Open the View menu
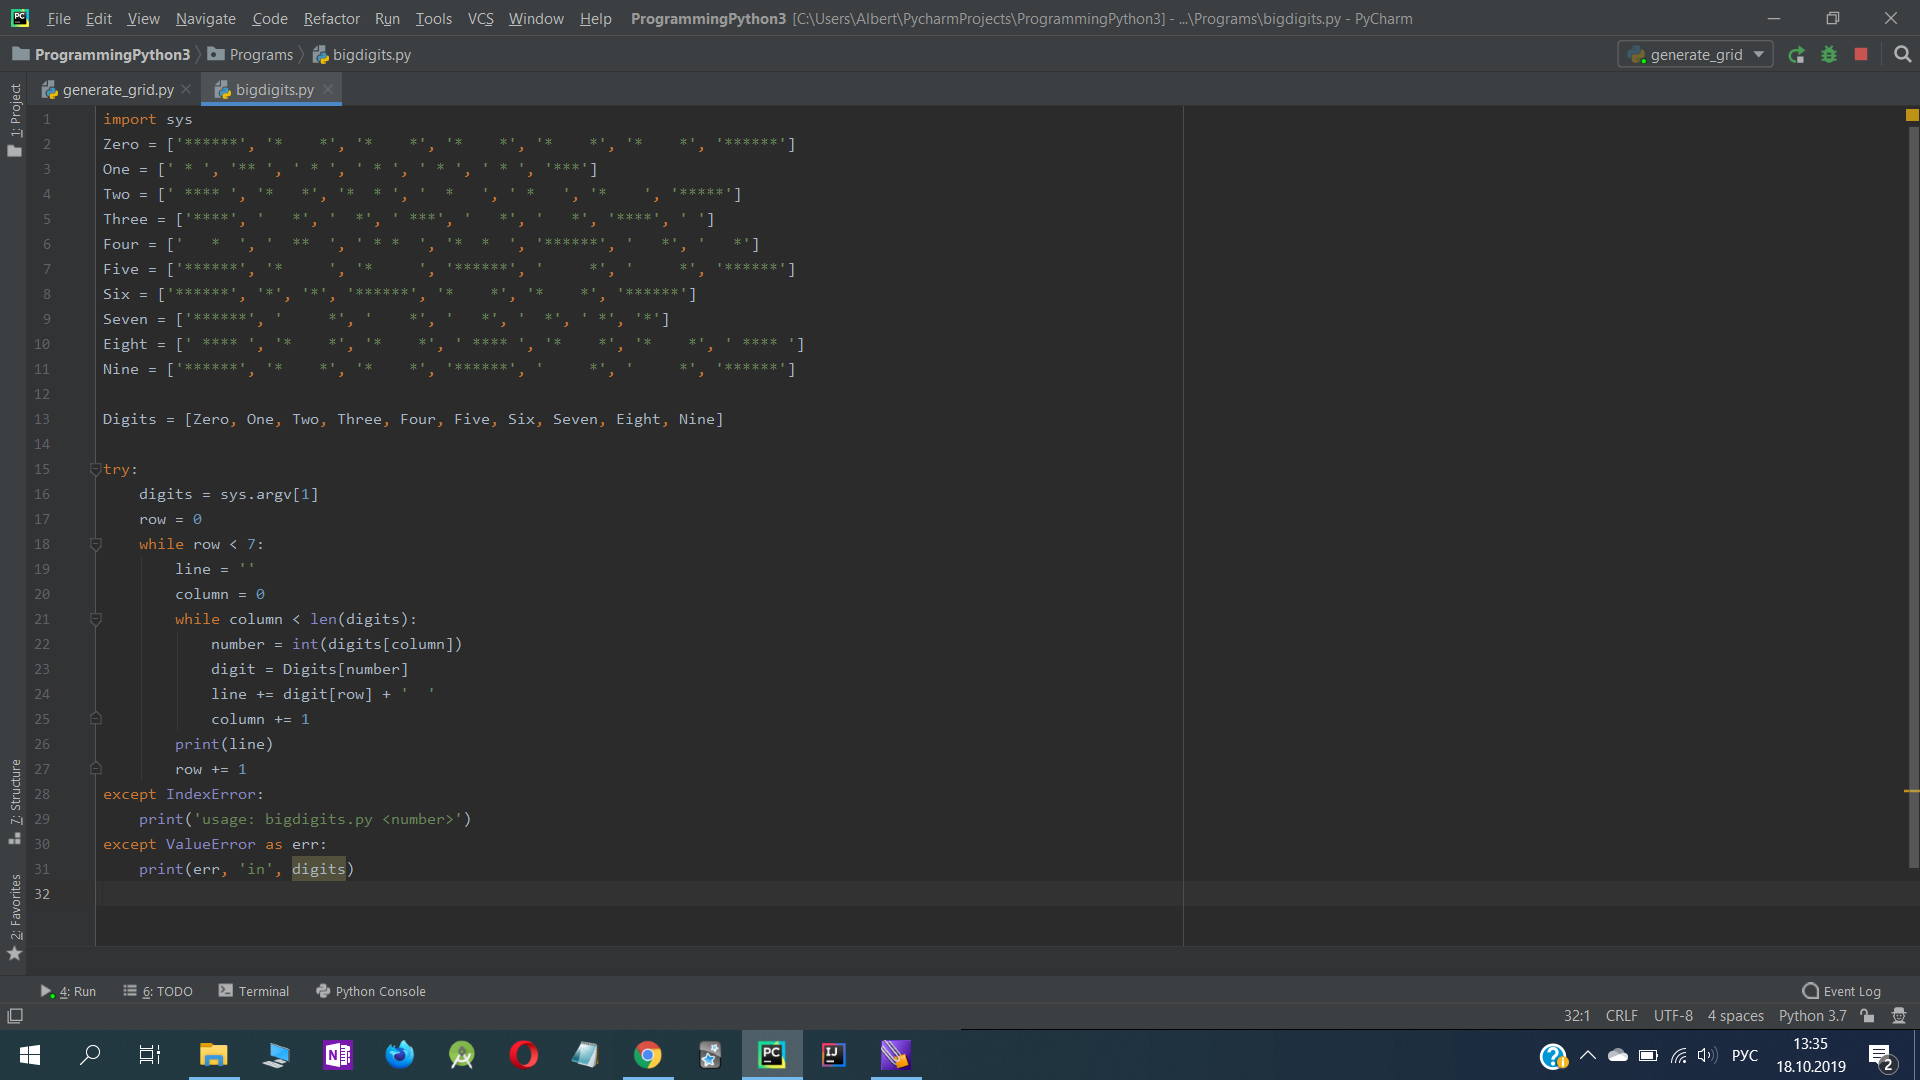1920x1080 pixels. pyautogui.click(x=143, y=18)
